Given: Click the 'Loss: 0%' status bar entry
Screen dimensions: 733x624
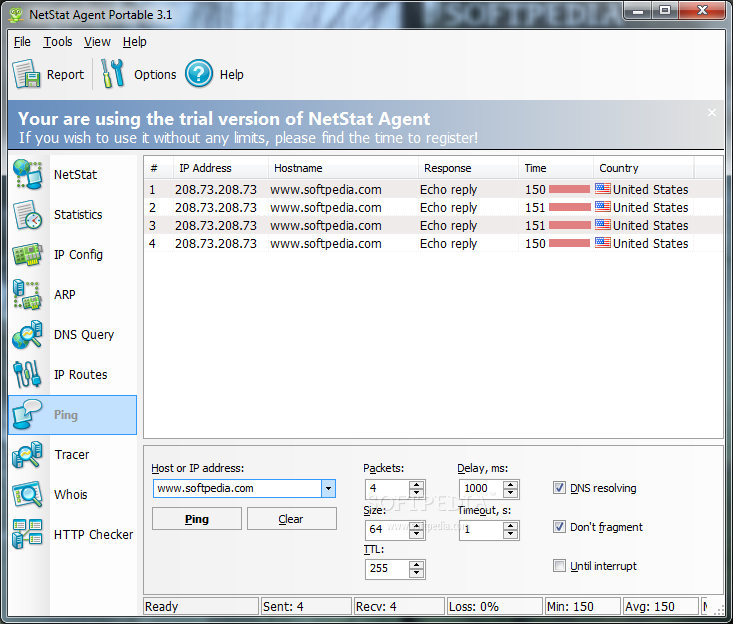Looking at the screenshot, I should pos(494,606).
